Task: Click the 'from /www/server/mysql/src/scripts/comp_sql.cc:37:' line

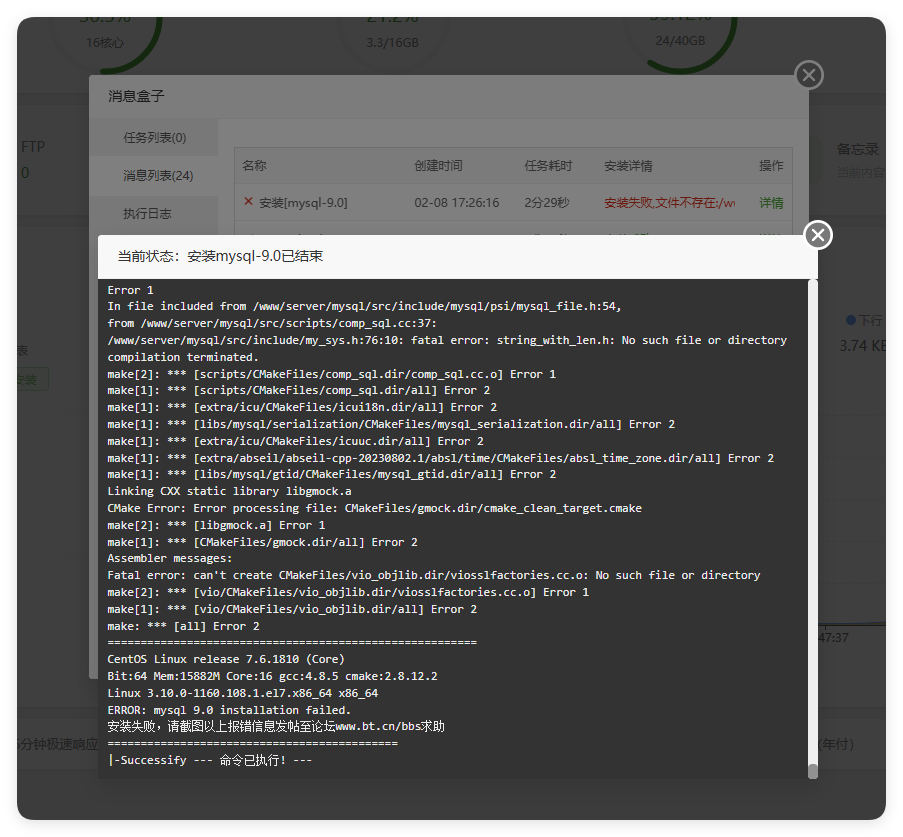Action: point(272,323)
